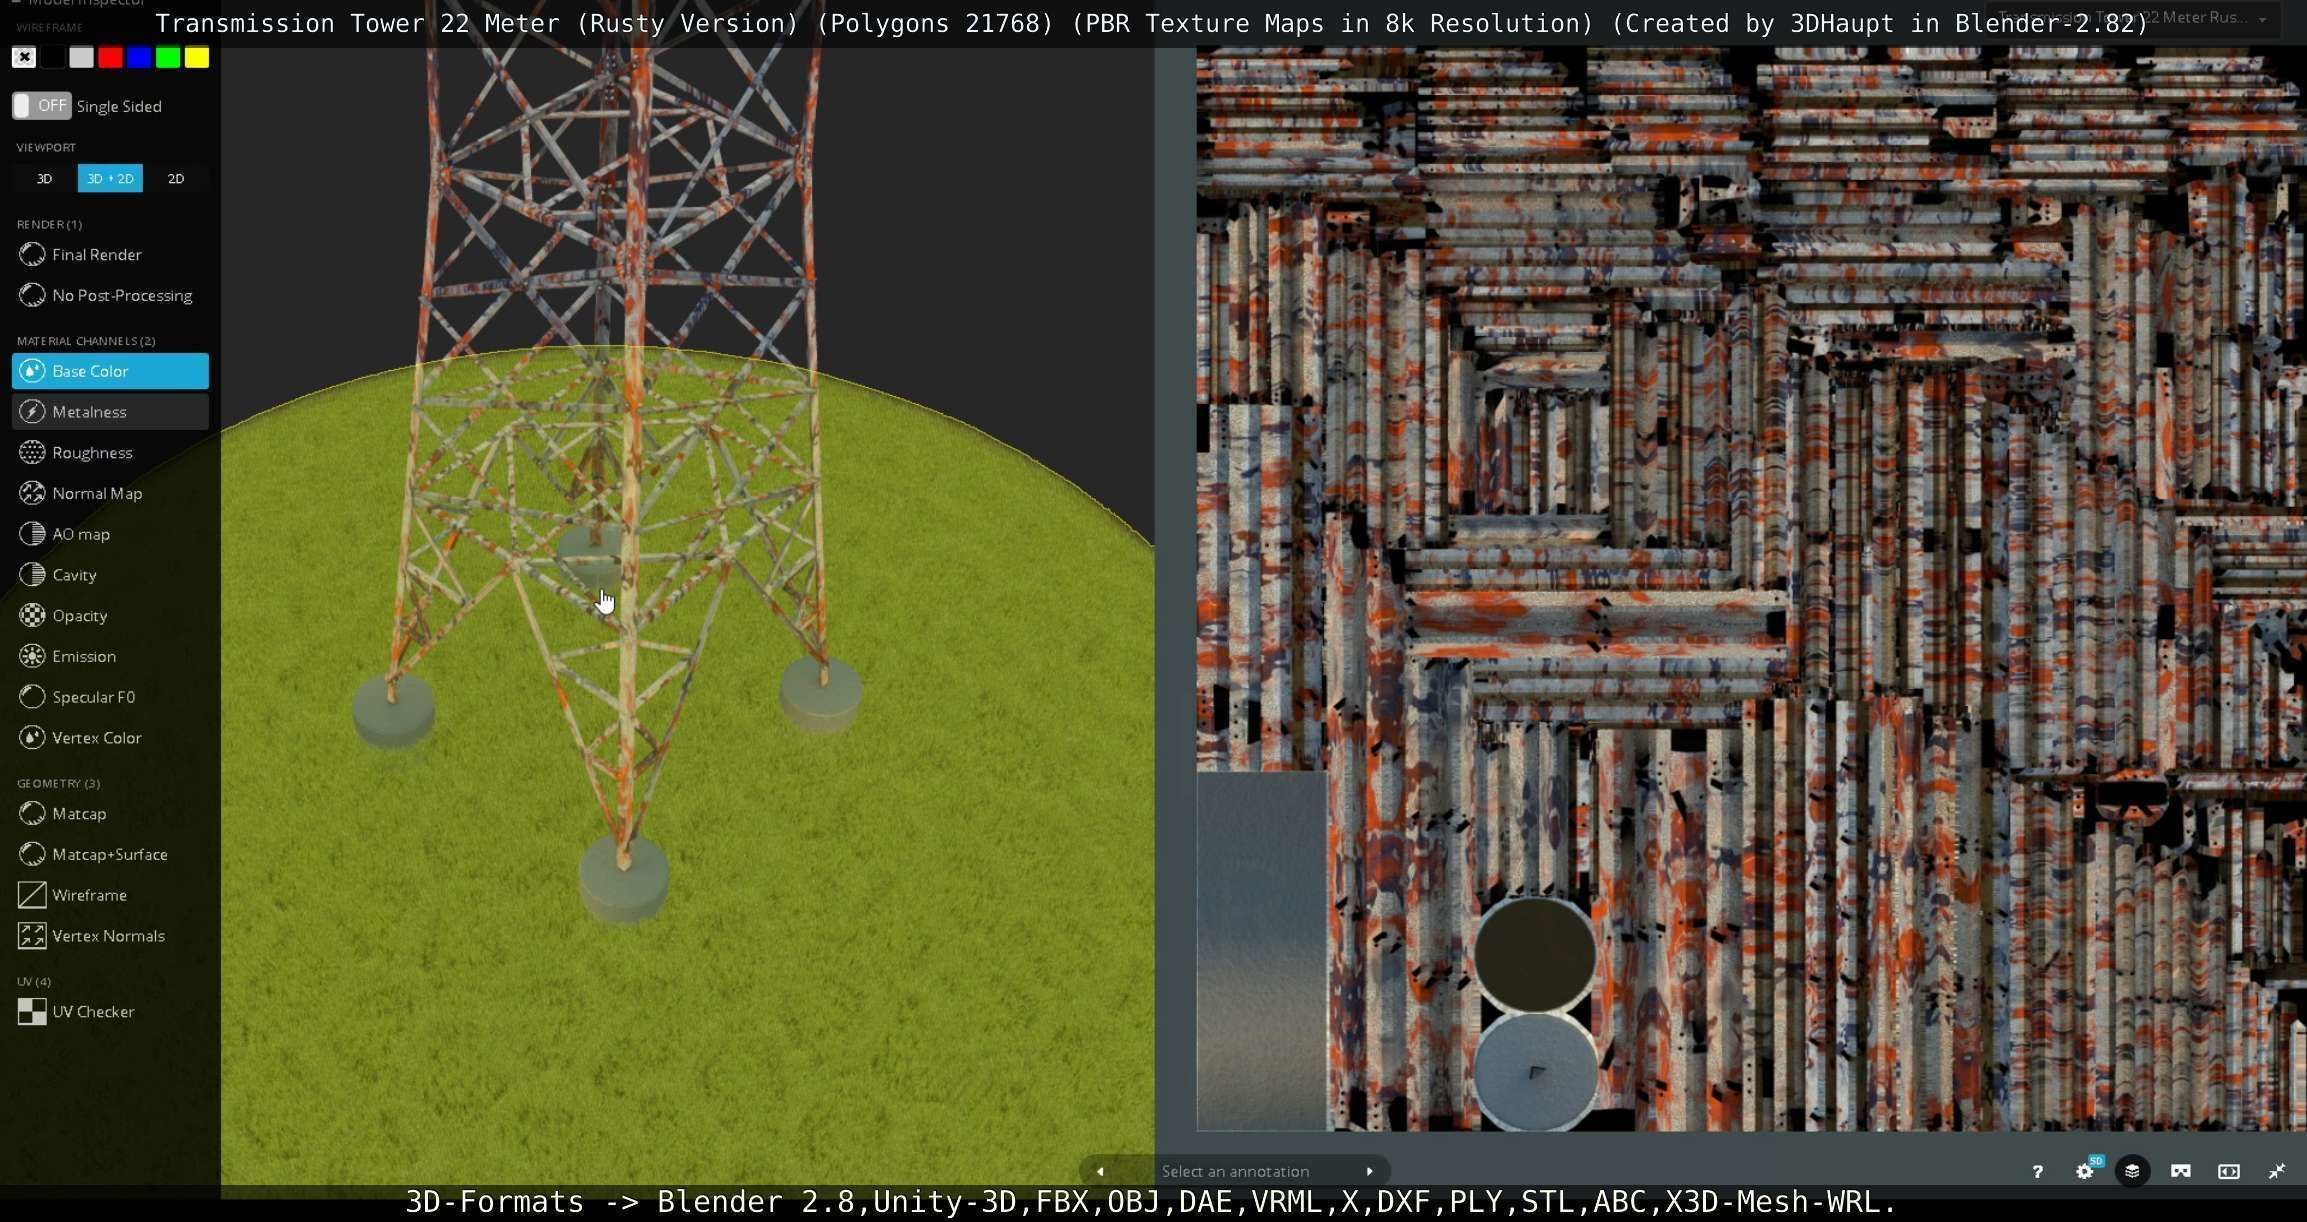Go to next annotation arrow
The width and height of the screenshot is (2307, 1222).
pos(1370,1171)
